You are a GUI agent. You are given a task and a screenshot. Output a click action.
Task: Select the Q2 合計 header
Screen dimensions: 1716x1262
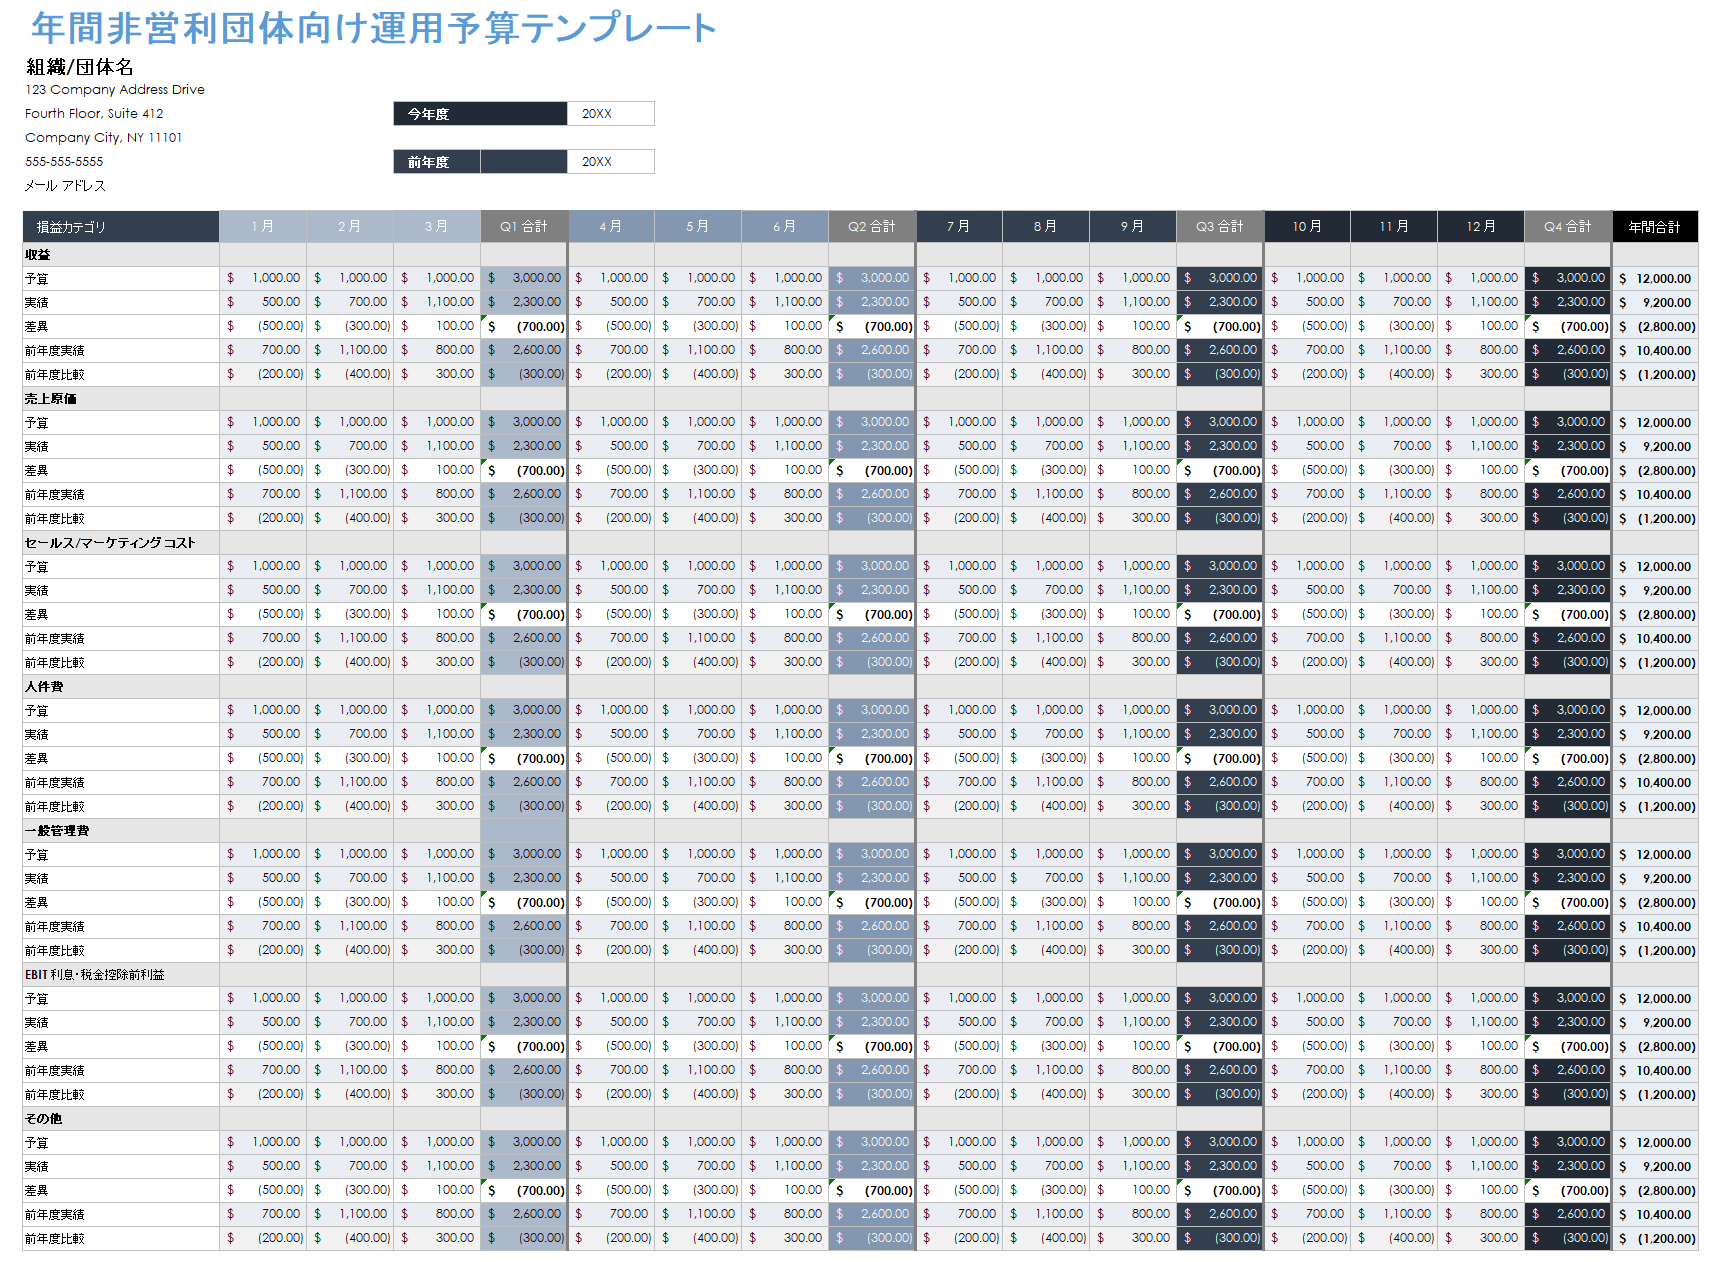point(872,227)
